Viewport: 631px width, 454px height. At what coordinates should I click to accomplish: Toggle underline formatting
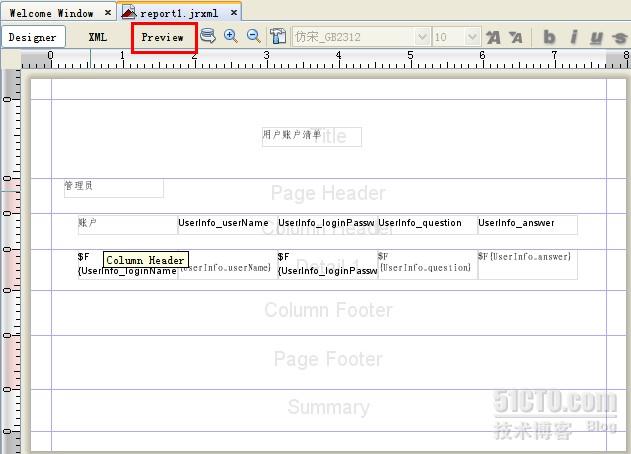(596, 37)
